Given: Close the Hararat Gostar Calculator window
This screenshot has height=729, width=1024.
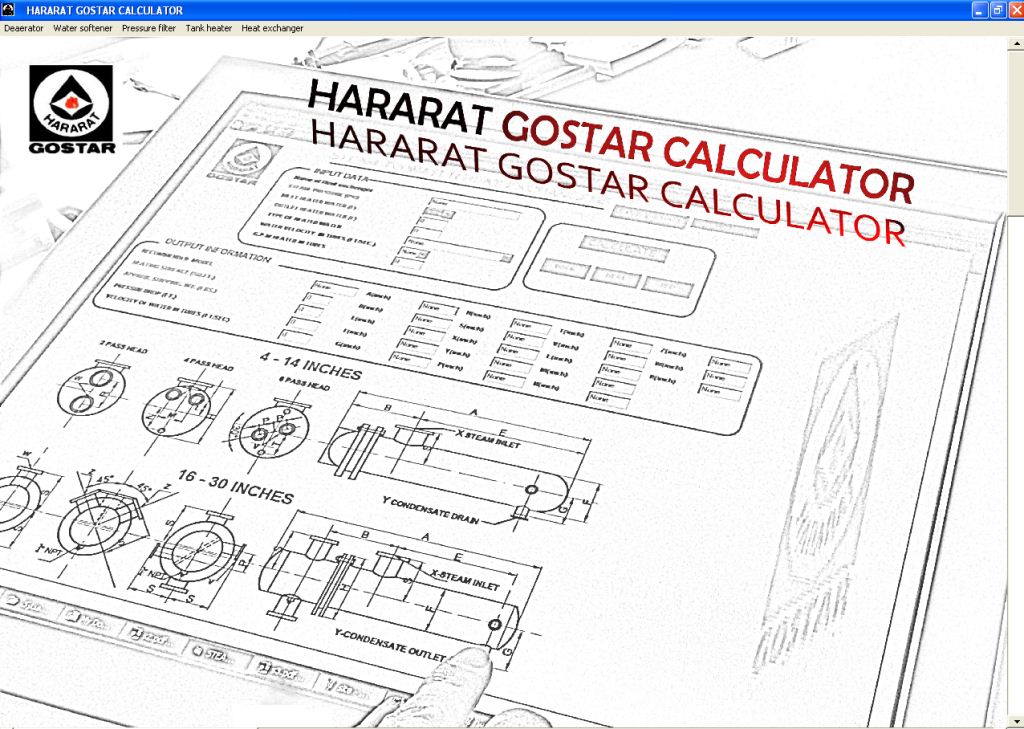Looking at the screenshot, I should point(1014,10).
